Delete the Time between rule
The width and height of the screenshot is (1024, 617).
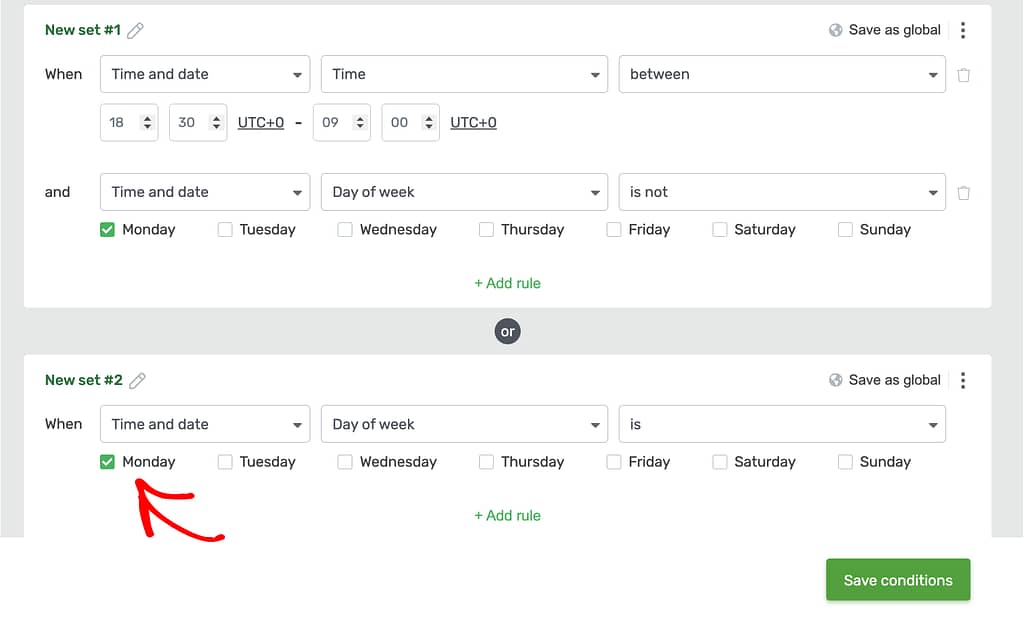964,75
